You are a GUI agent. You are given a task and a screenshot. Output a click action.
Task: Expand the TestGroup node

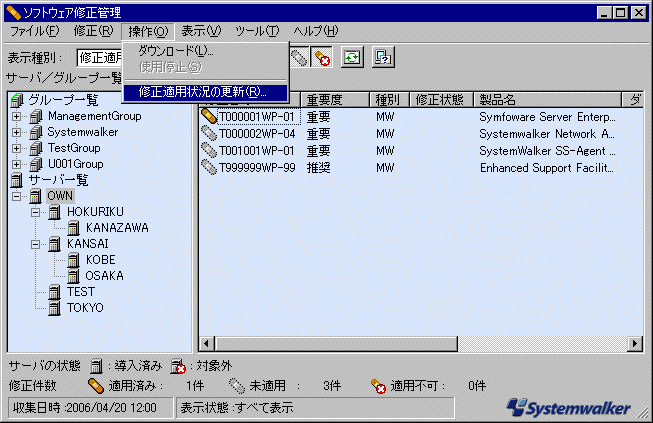[16, 148]
